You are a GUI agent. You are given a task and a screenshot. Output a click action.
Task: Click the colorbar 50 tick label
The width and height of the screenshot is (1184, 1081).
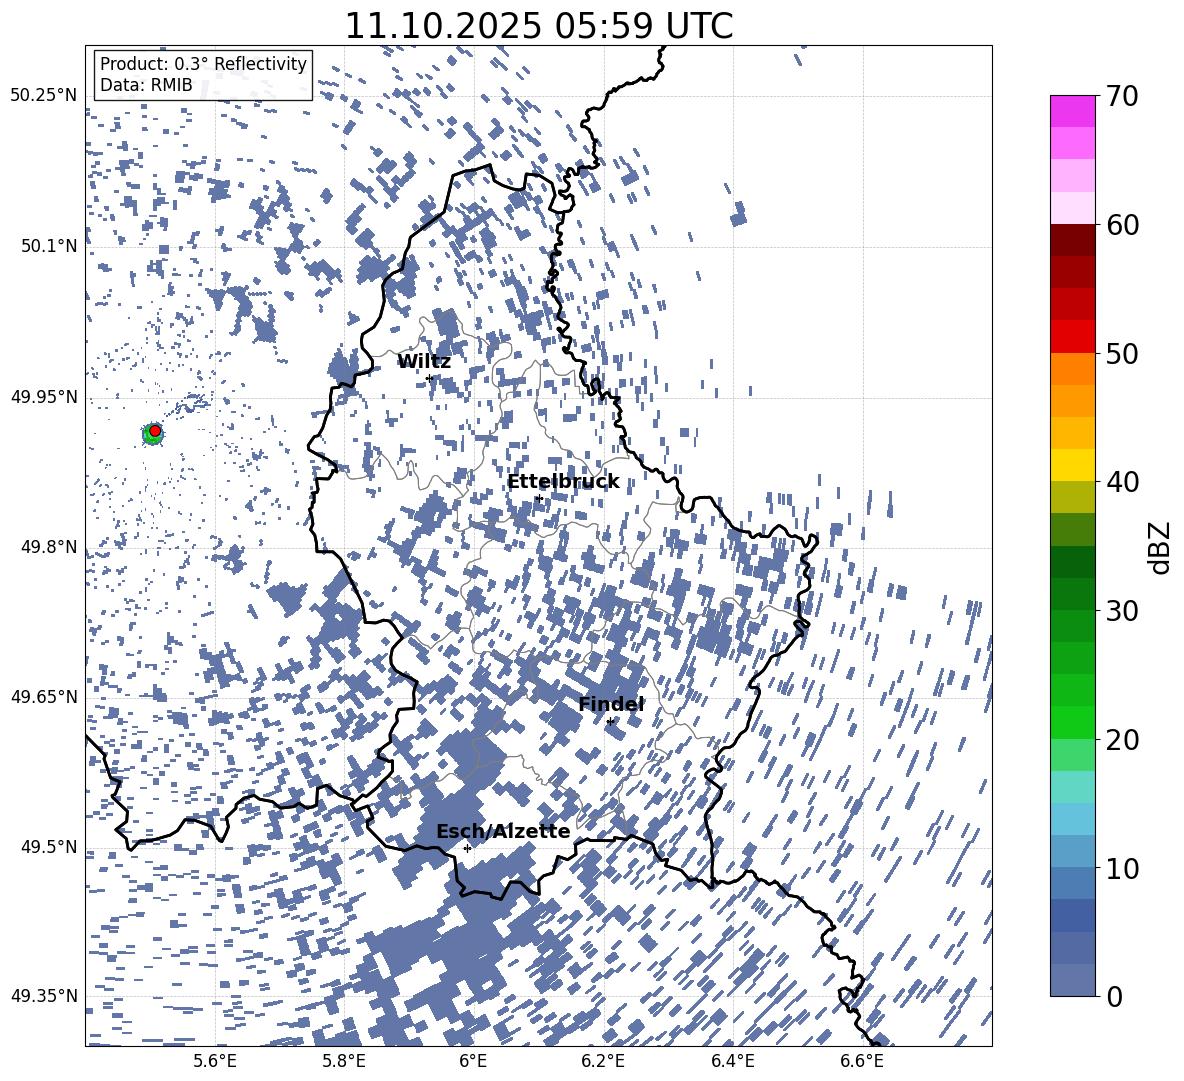[x=1122, y=354]
